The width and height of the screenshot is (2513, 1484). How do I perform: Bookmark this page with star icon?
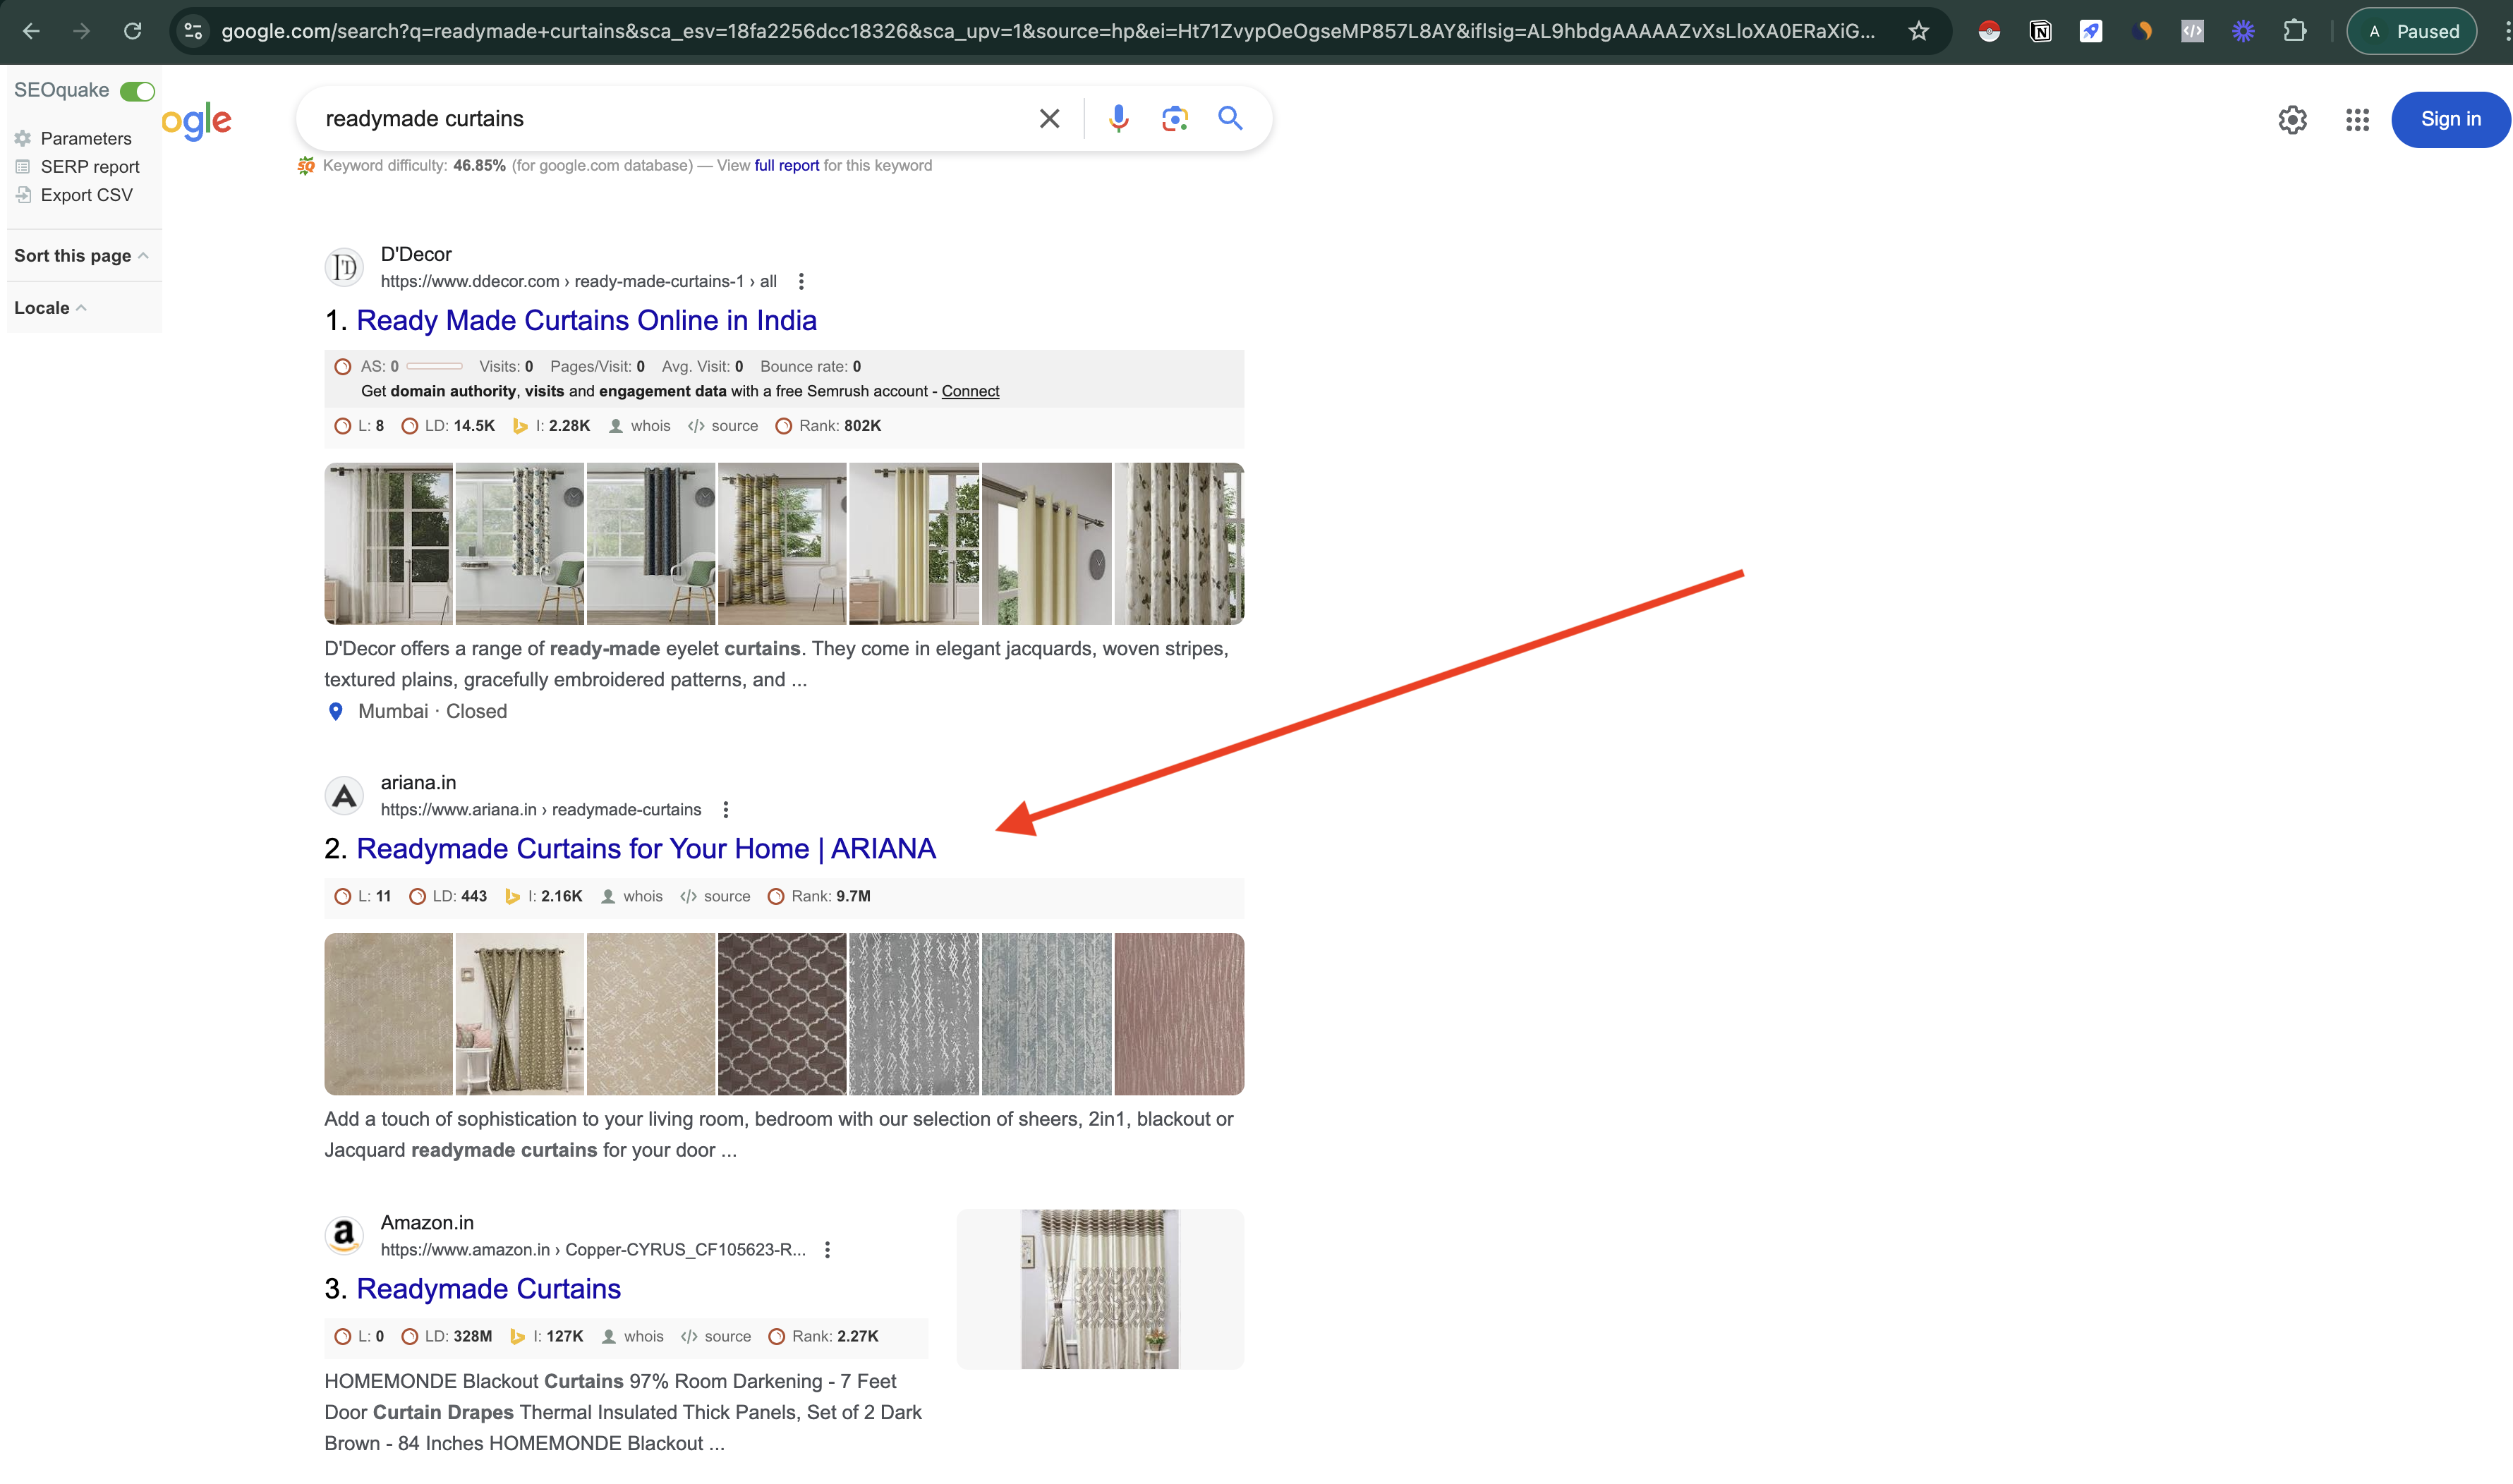coord(1918,31)
